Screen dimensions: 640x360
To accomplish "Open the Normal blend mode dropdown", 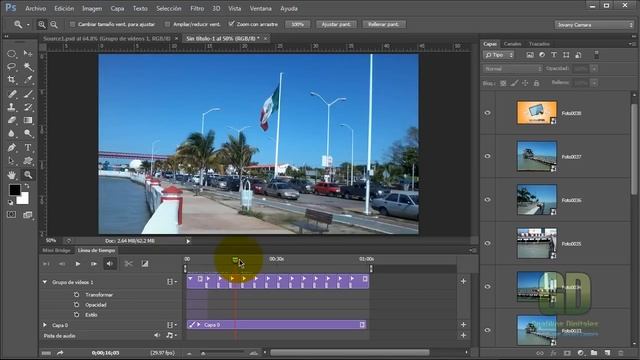I will click(x=512, y=69).
